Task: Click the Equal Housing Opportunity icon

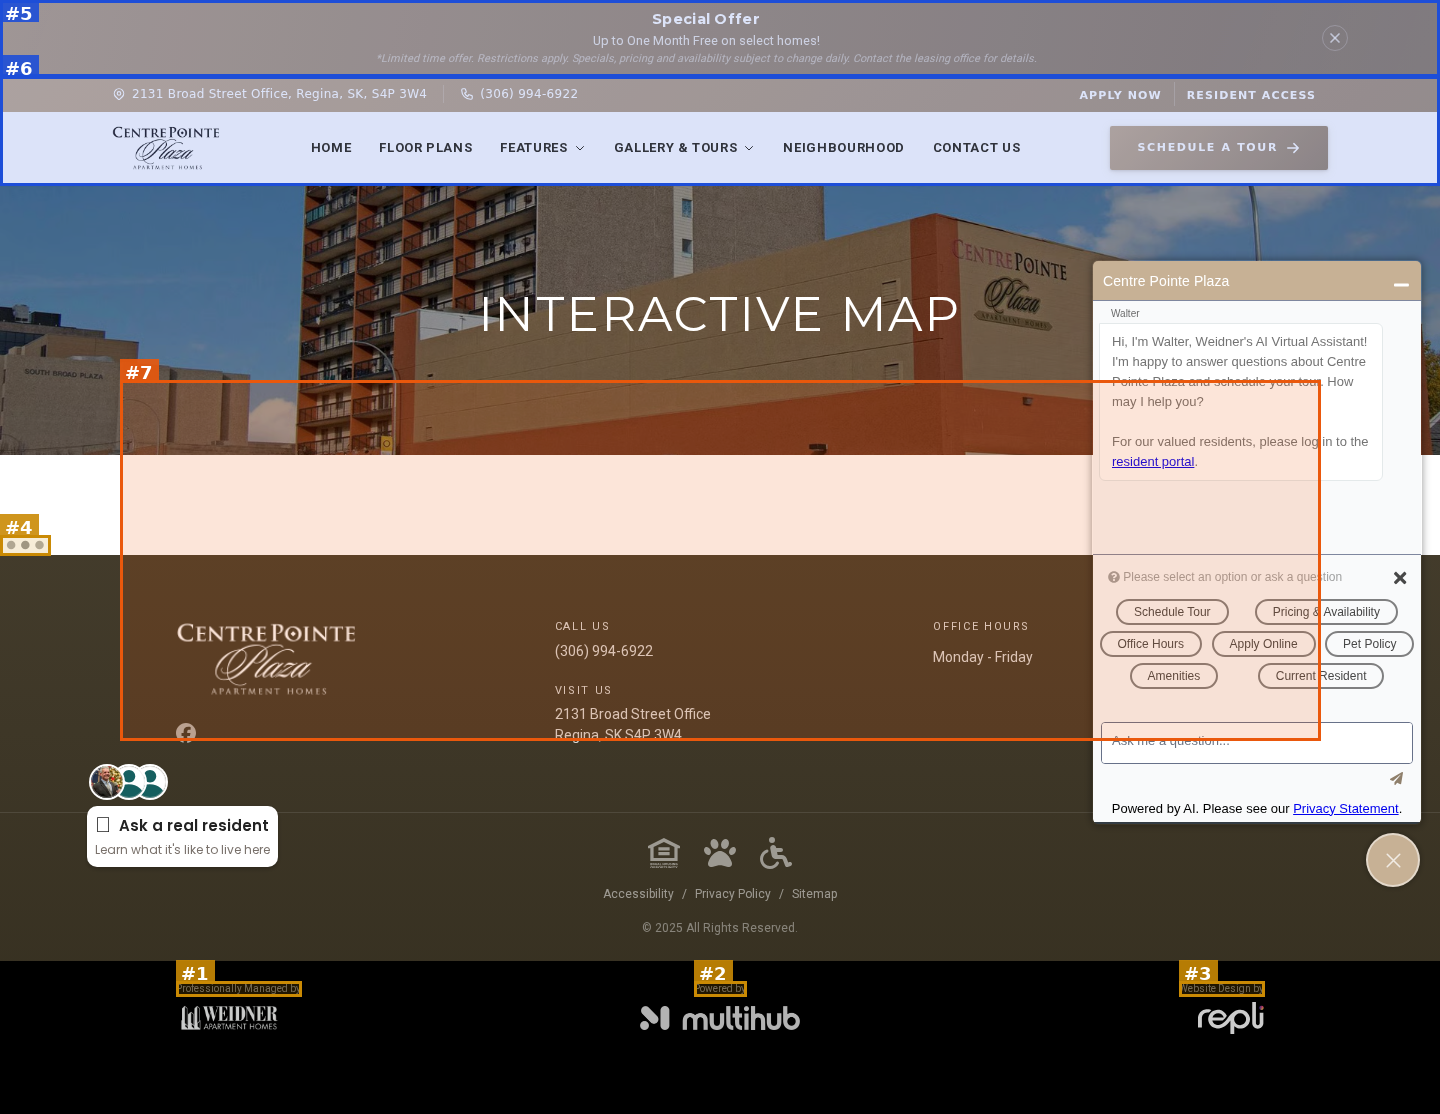Action: point(664,853)
